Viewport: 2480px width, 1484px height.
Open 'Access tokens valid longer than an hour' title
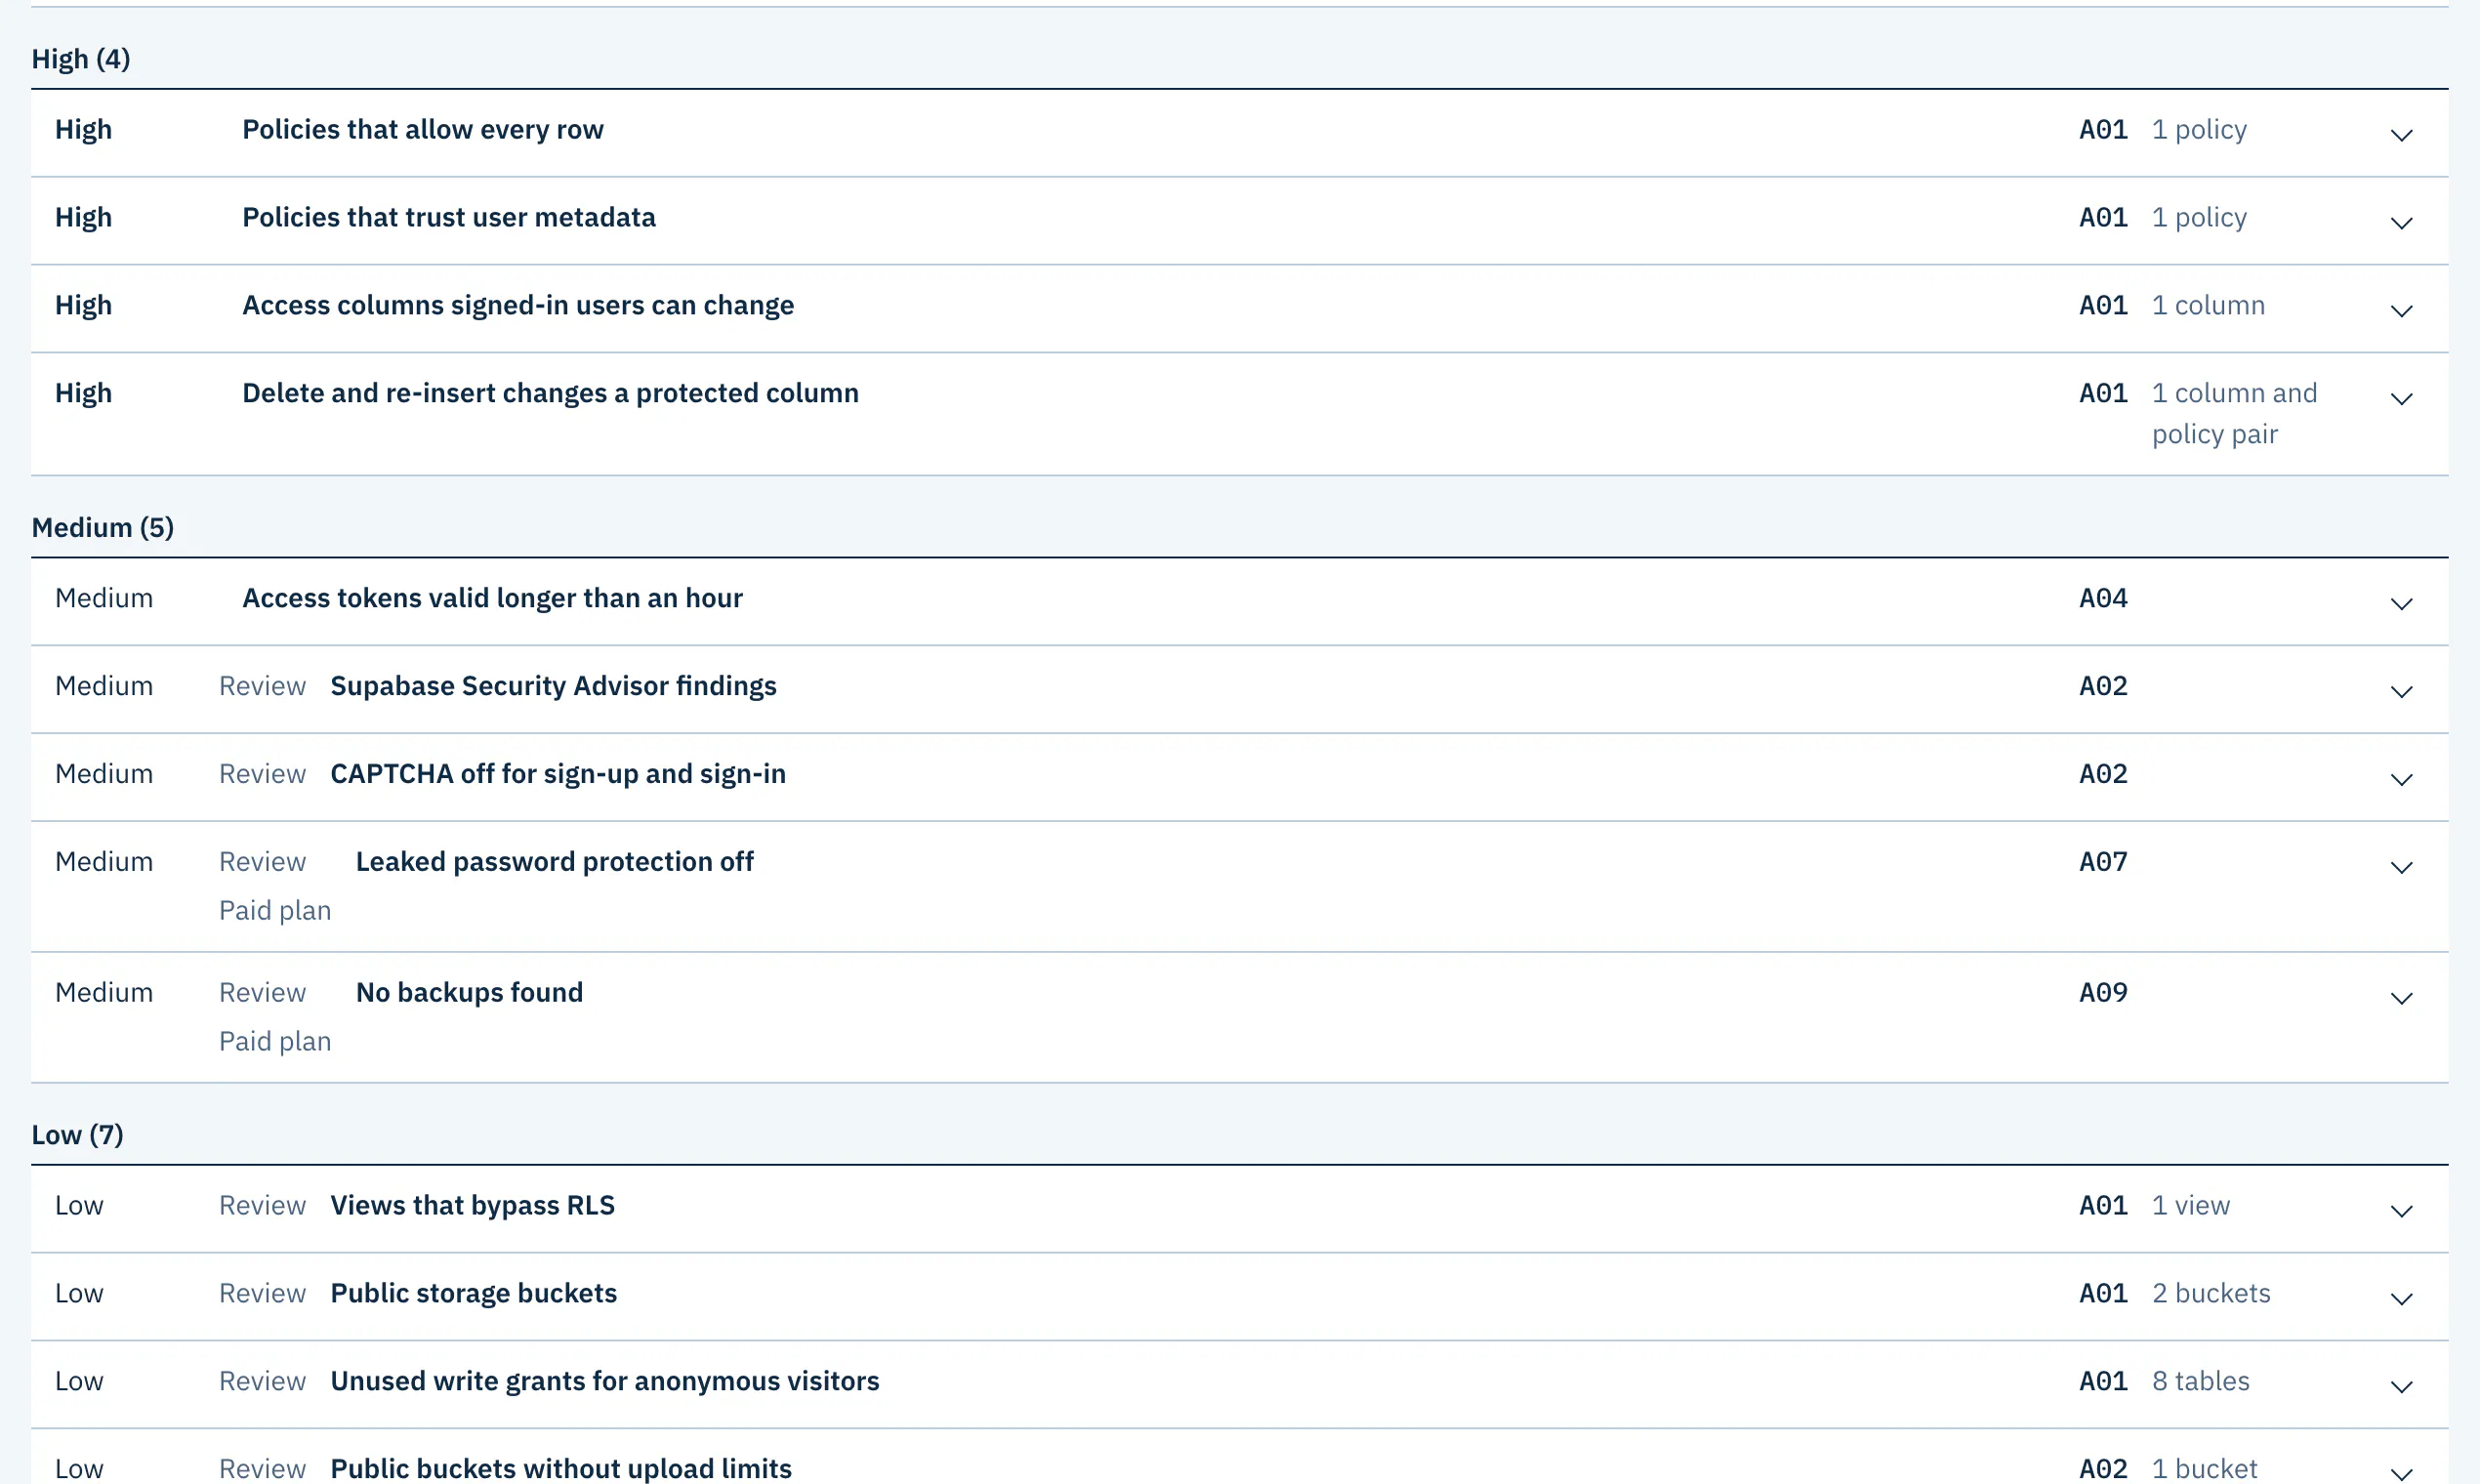pyautogui.click(x=492, y=599)
